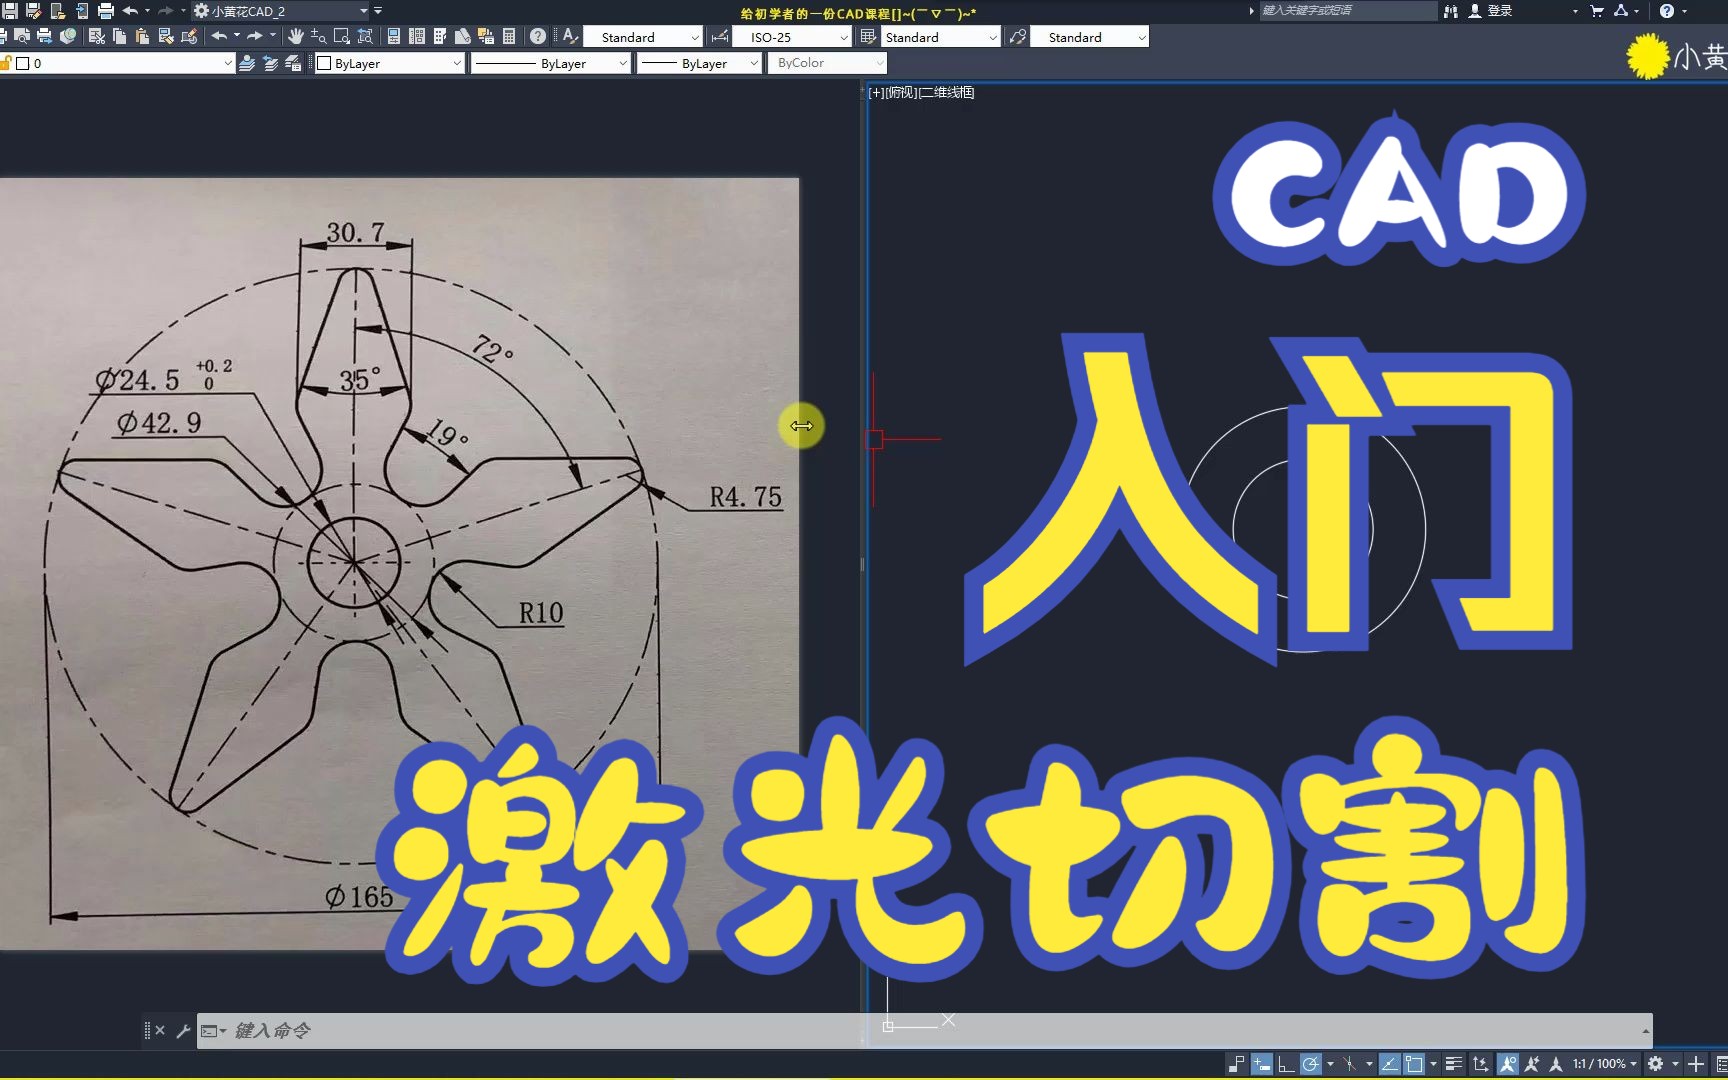Toggle Ortho mode in status bar
The image size is (1728, 1080).
point(1286,1064)
